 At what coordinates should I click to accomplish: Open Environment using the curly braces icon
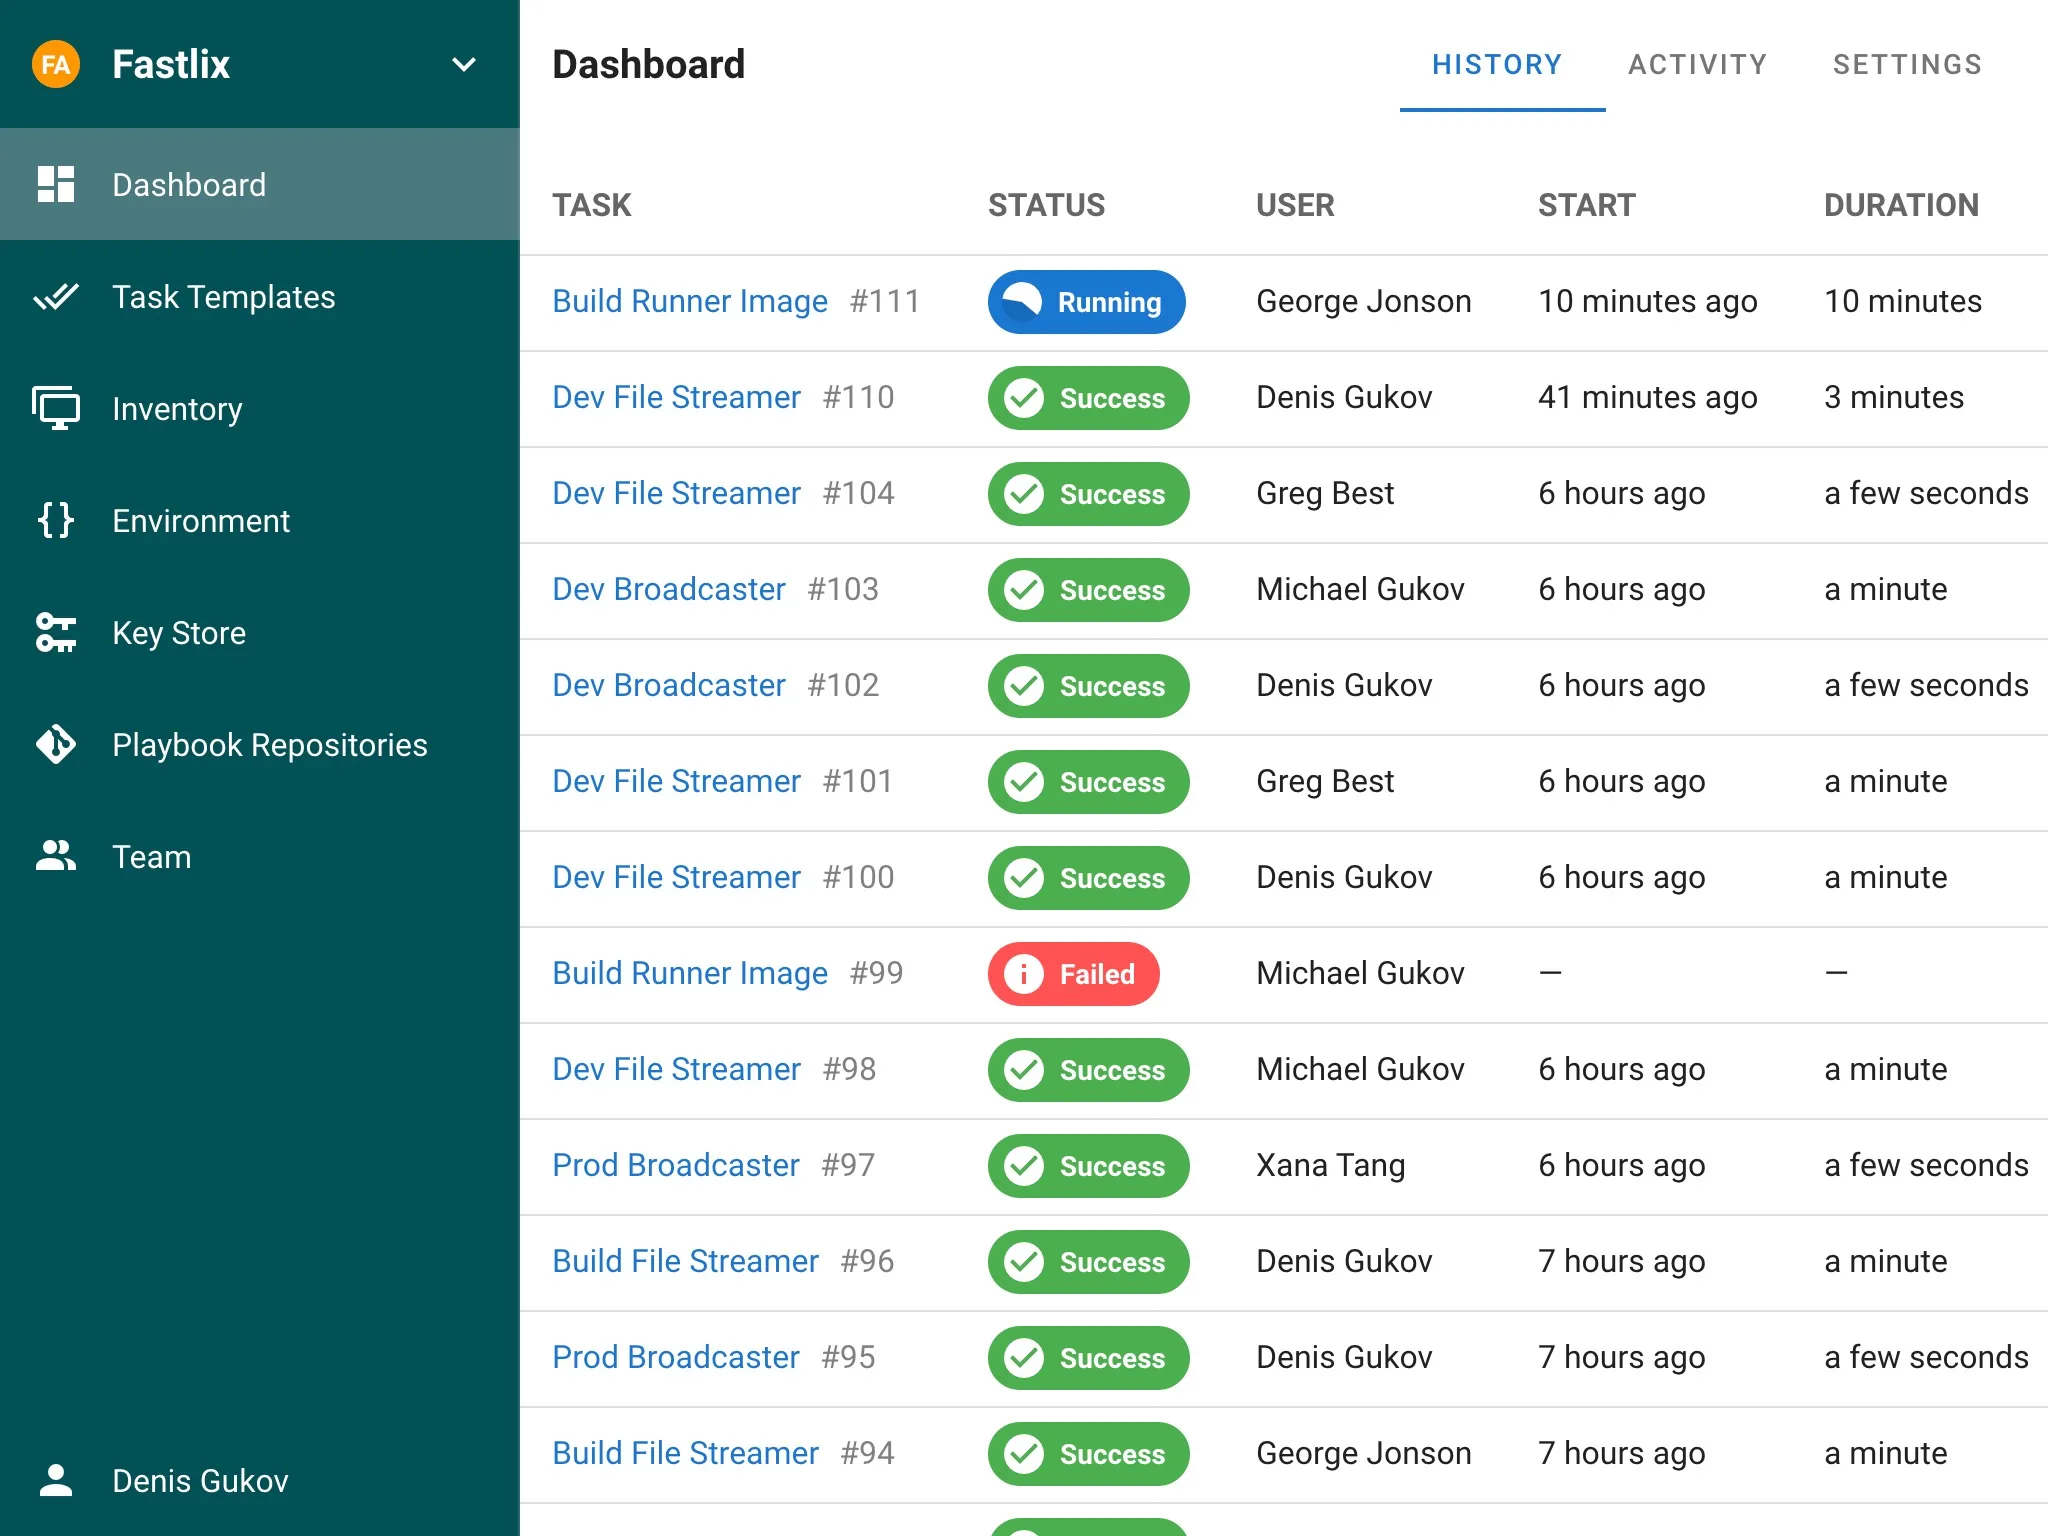click(55, 520)
